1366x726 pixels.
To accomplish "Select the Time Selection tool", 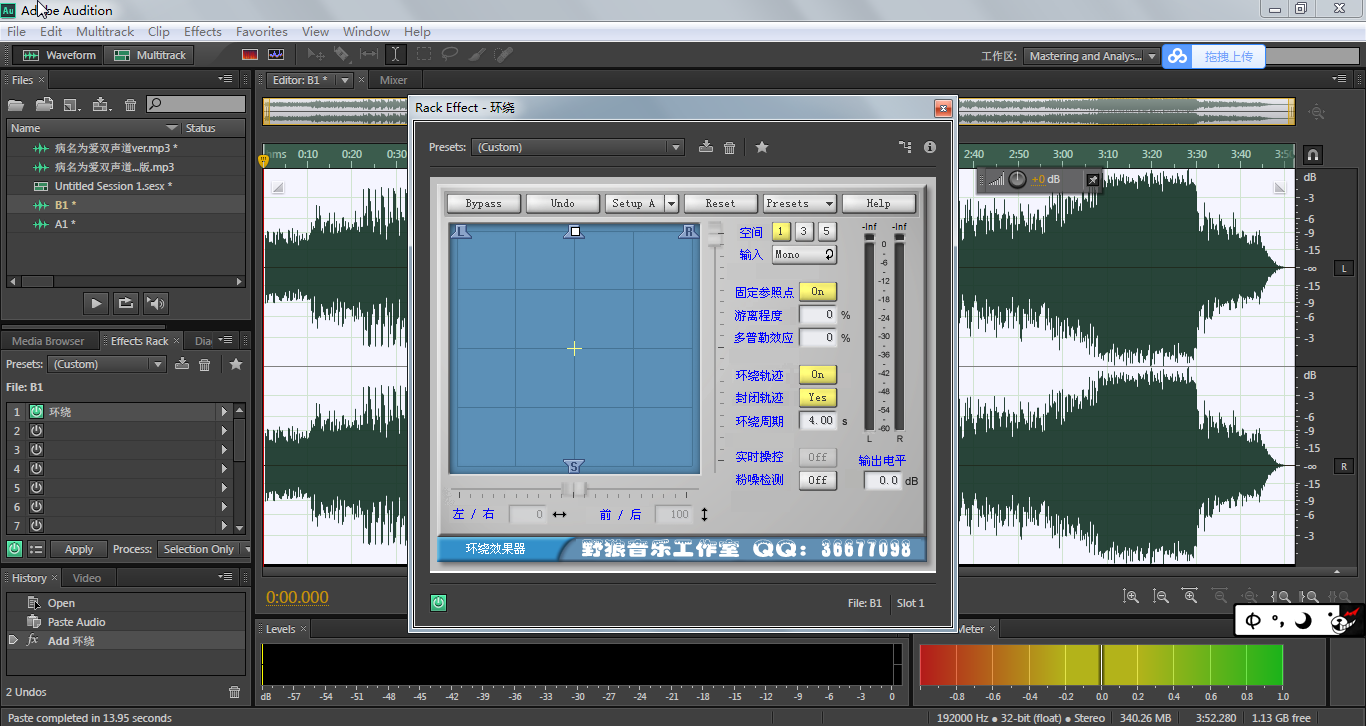I will point(396,55).
